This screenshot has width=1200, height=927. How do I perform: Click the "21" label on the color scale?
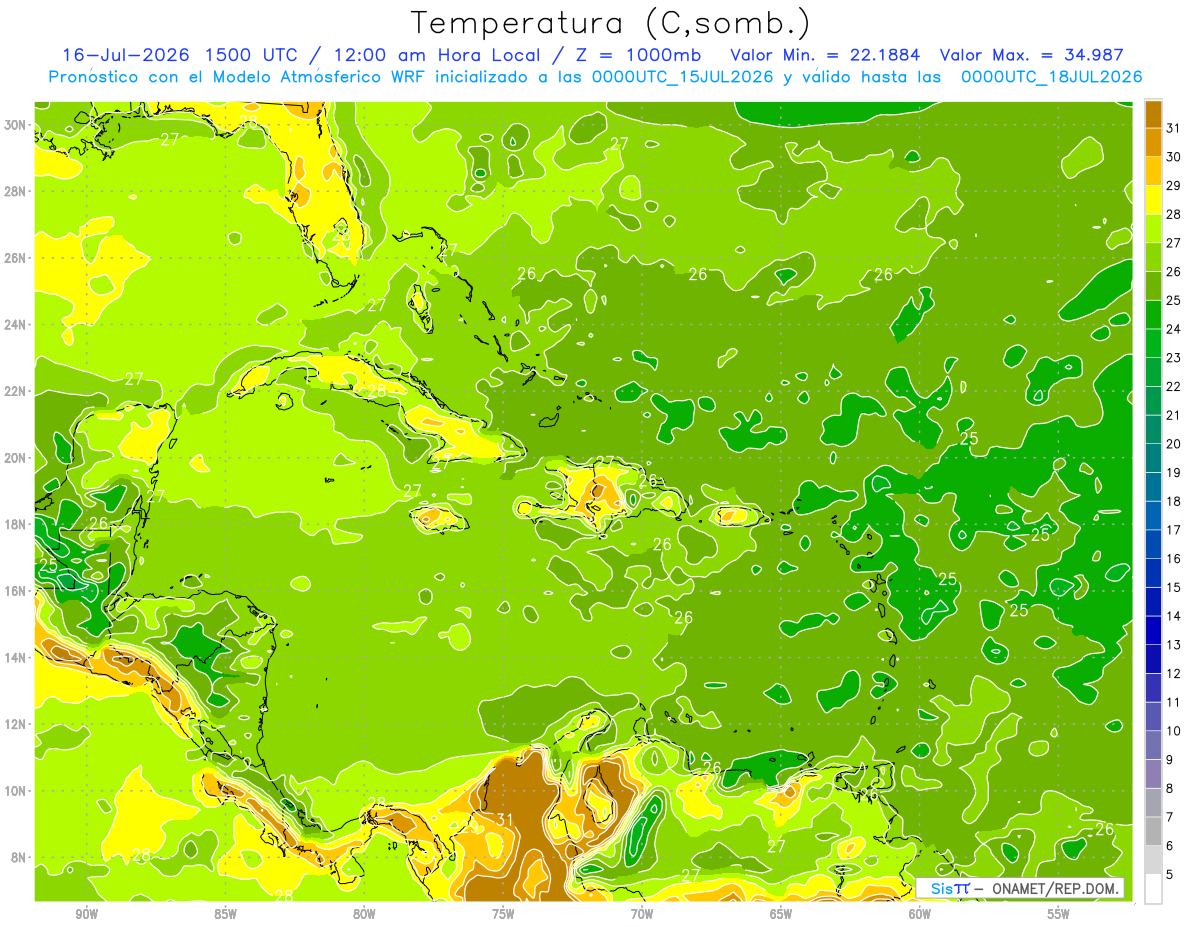pyautogui.click(x=1174, y=415)
